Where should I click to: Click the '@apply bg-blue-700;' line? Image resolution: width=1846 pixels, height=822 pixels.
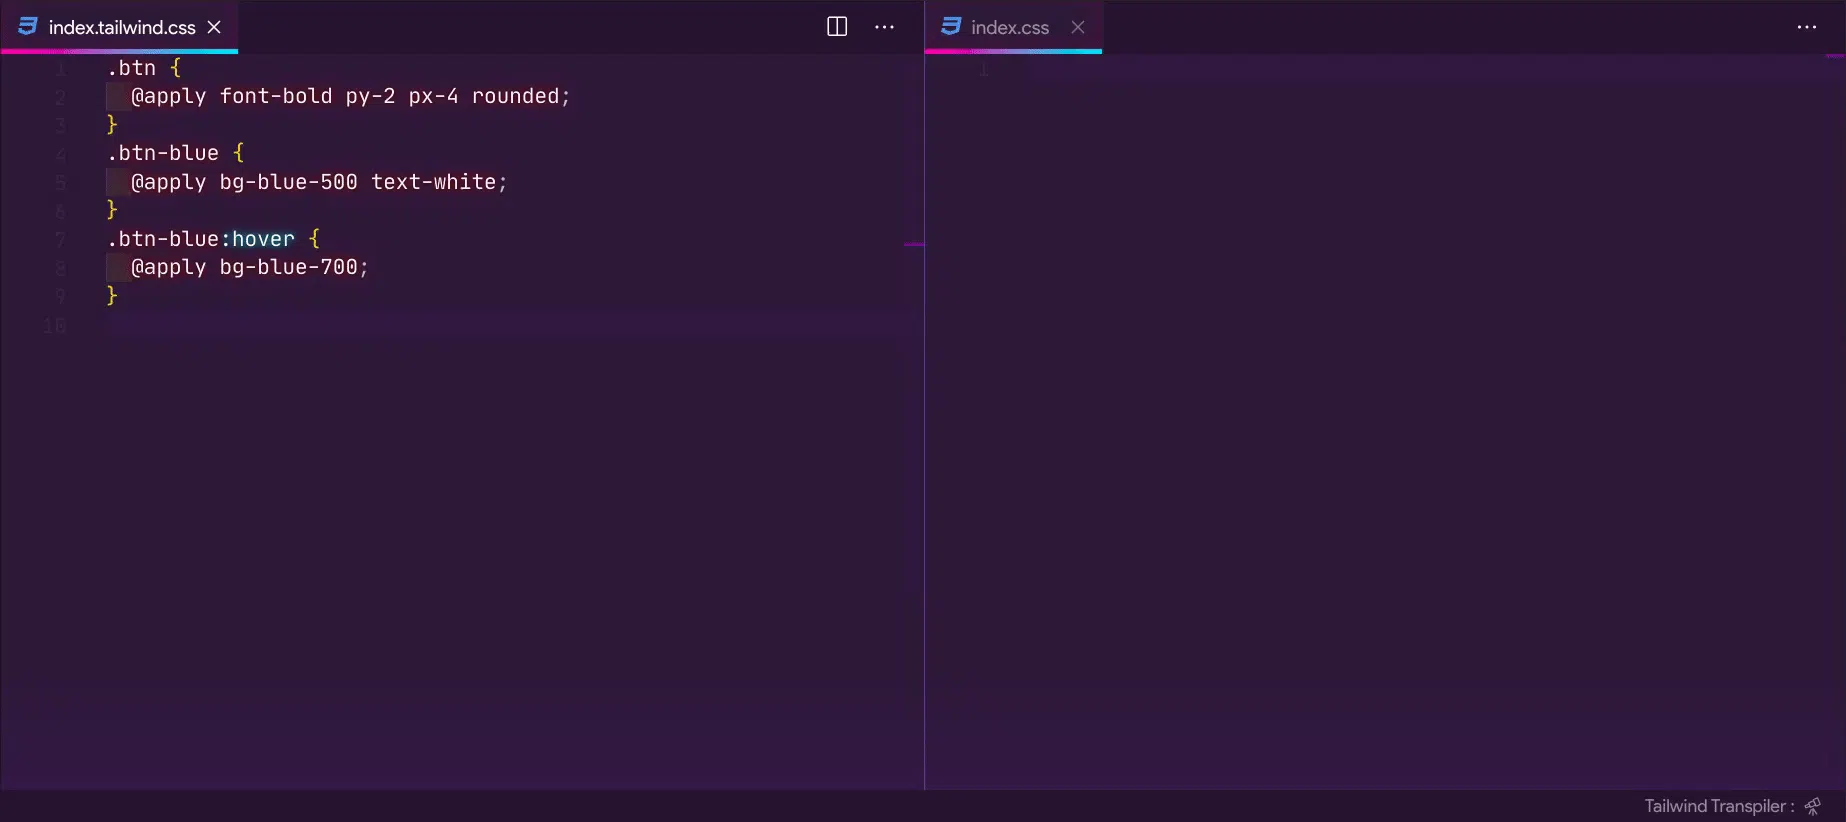coord(250,267)
